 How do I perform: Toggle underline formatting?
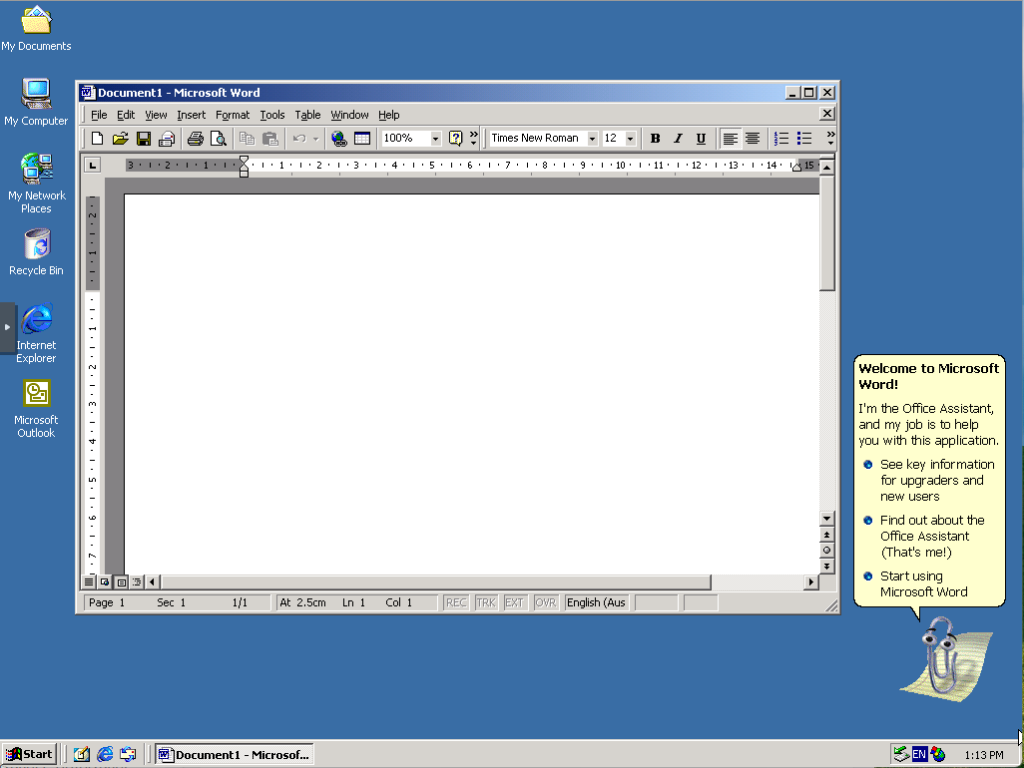pos(701,138)
